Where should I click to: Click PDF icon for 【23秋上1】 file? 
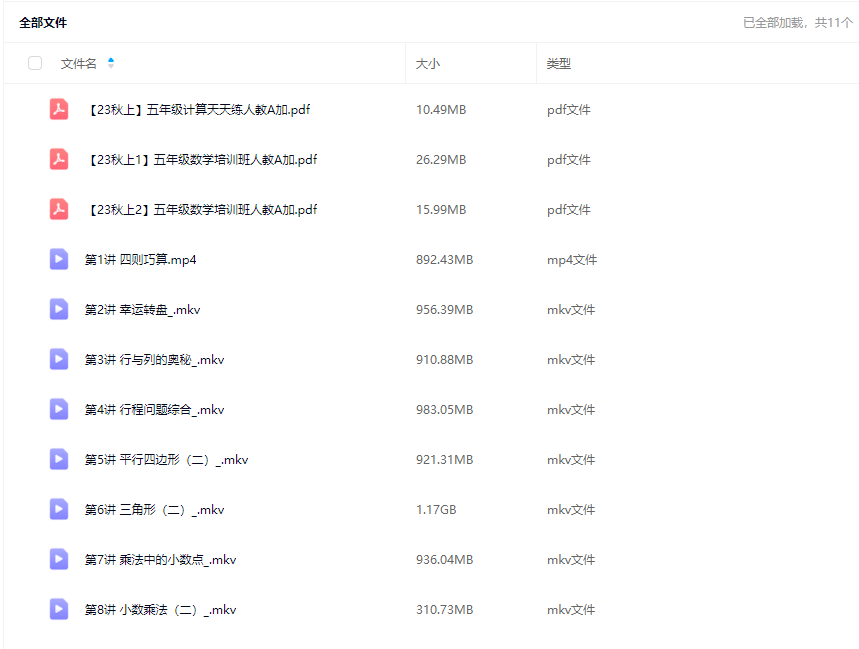click(x=59, y=160)
